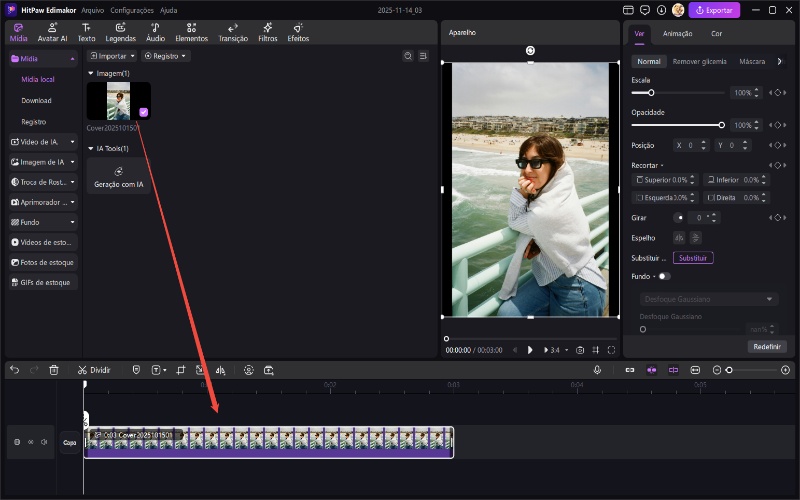Toggle the checkmark on Cover image thumbnail

[x=143, y=112]
